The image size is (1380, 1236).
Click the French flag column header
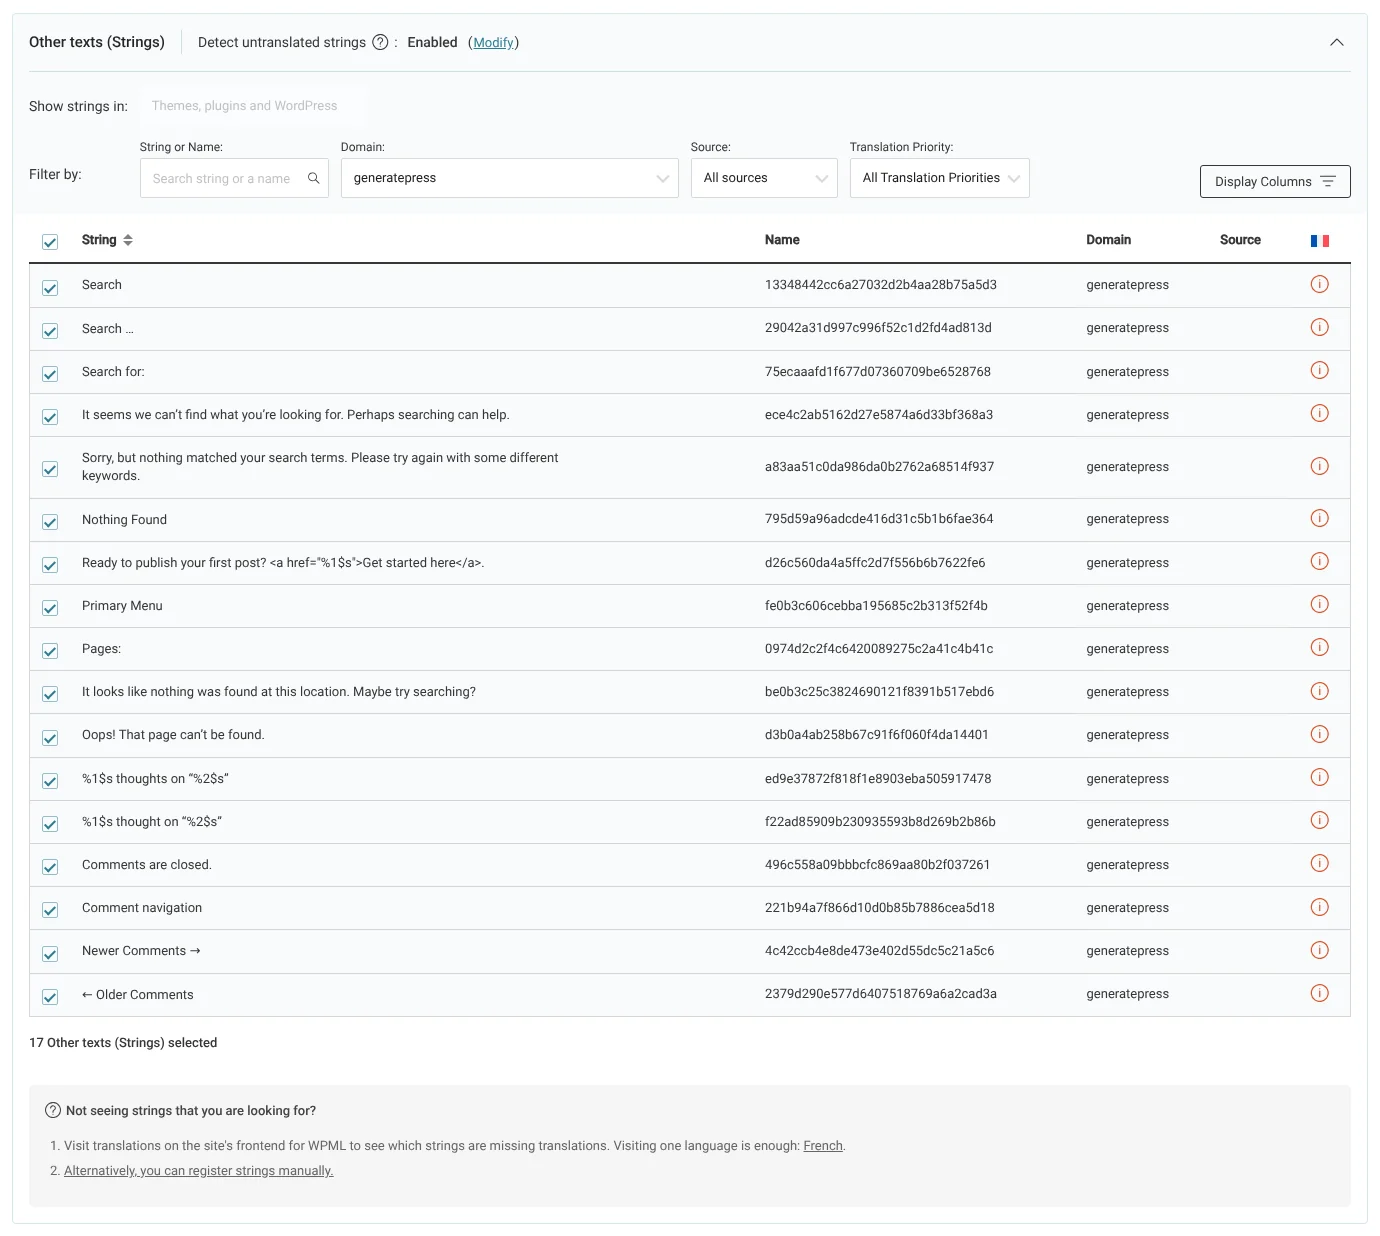pyautogui.click(x=1319, y=241)
